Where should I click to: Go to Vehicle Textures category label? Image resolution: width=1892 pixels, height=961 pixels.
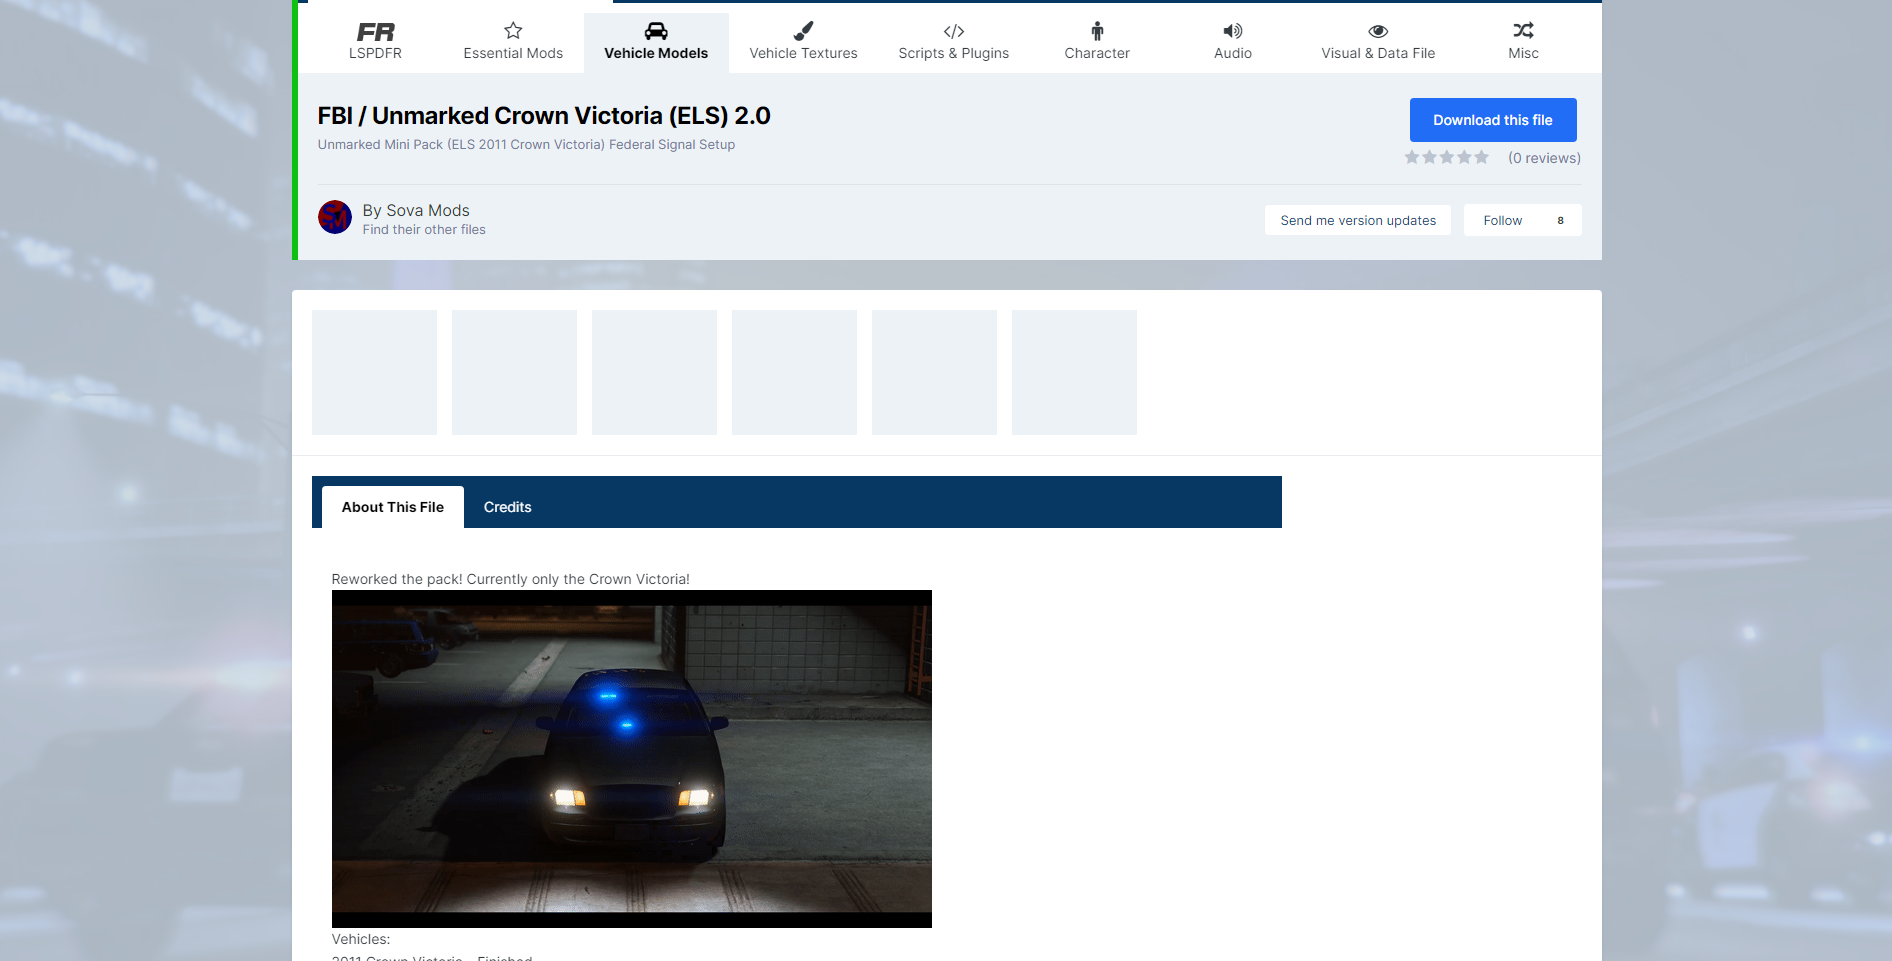coord(803,53)
